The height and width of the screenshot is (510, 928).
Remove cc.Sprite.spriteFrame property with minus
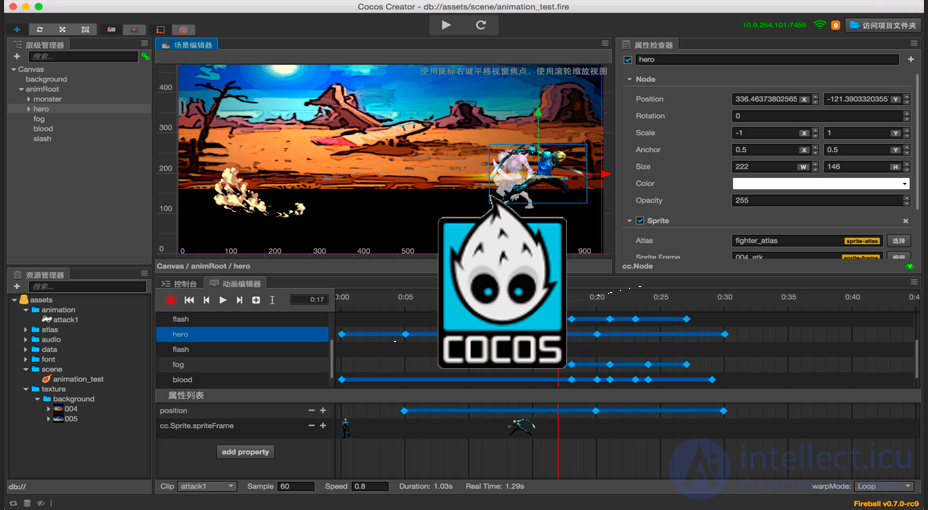click(311, 425)
